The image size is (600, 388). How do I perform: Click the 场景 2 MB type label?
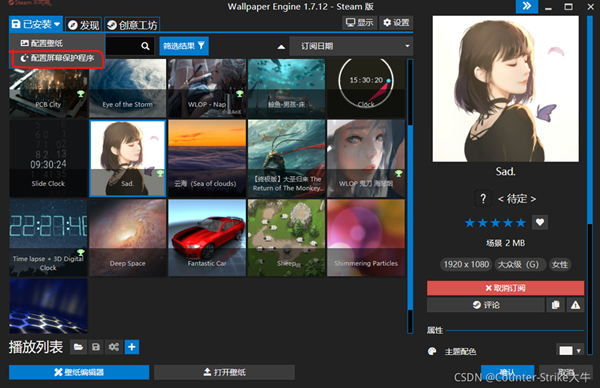[x=505, y=243]
